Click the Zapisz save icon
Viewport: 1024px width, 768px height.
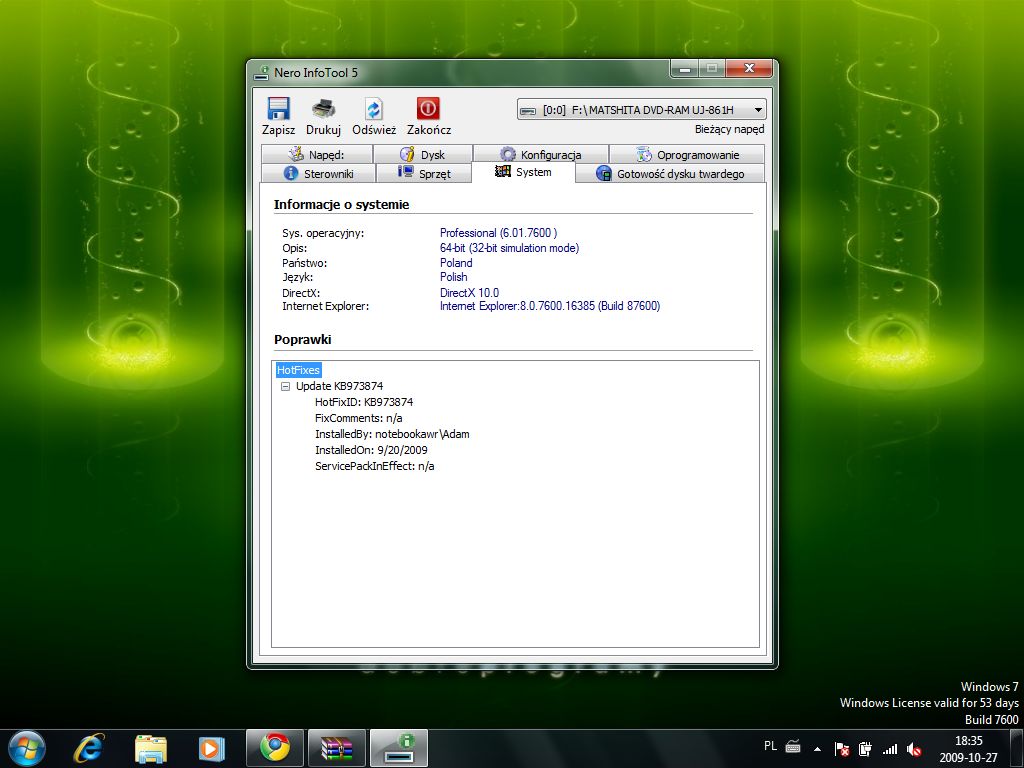pos(278,109)
